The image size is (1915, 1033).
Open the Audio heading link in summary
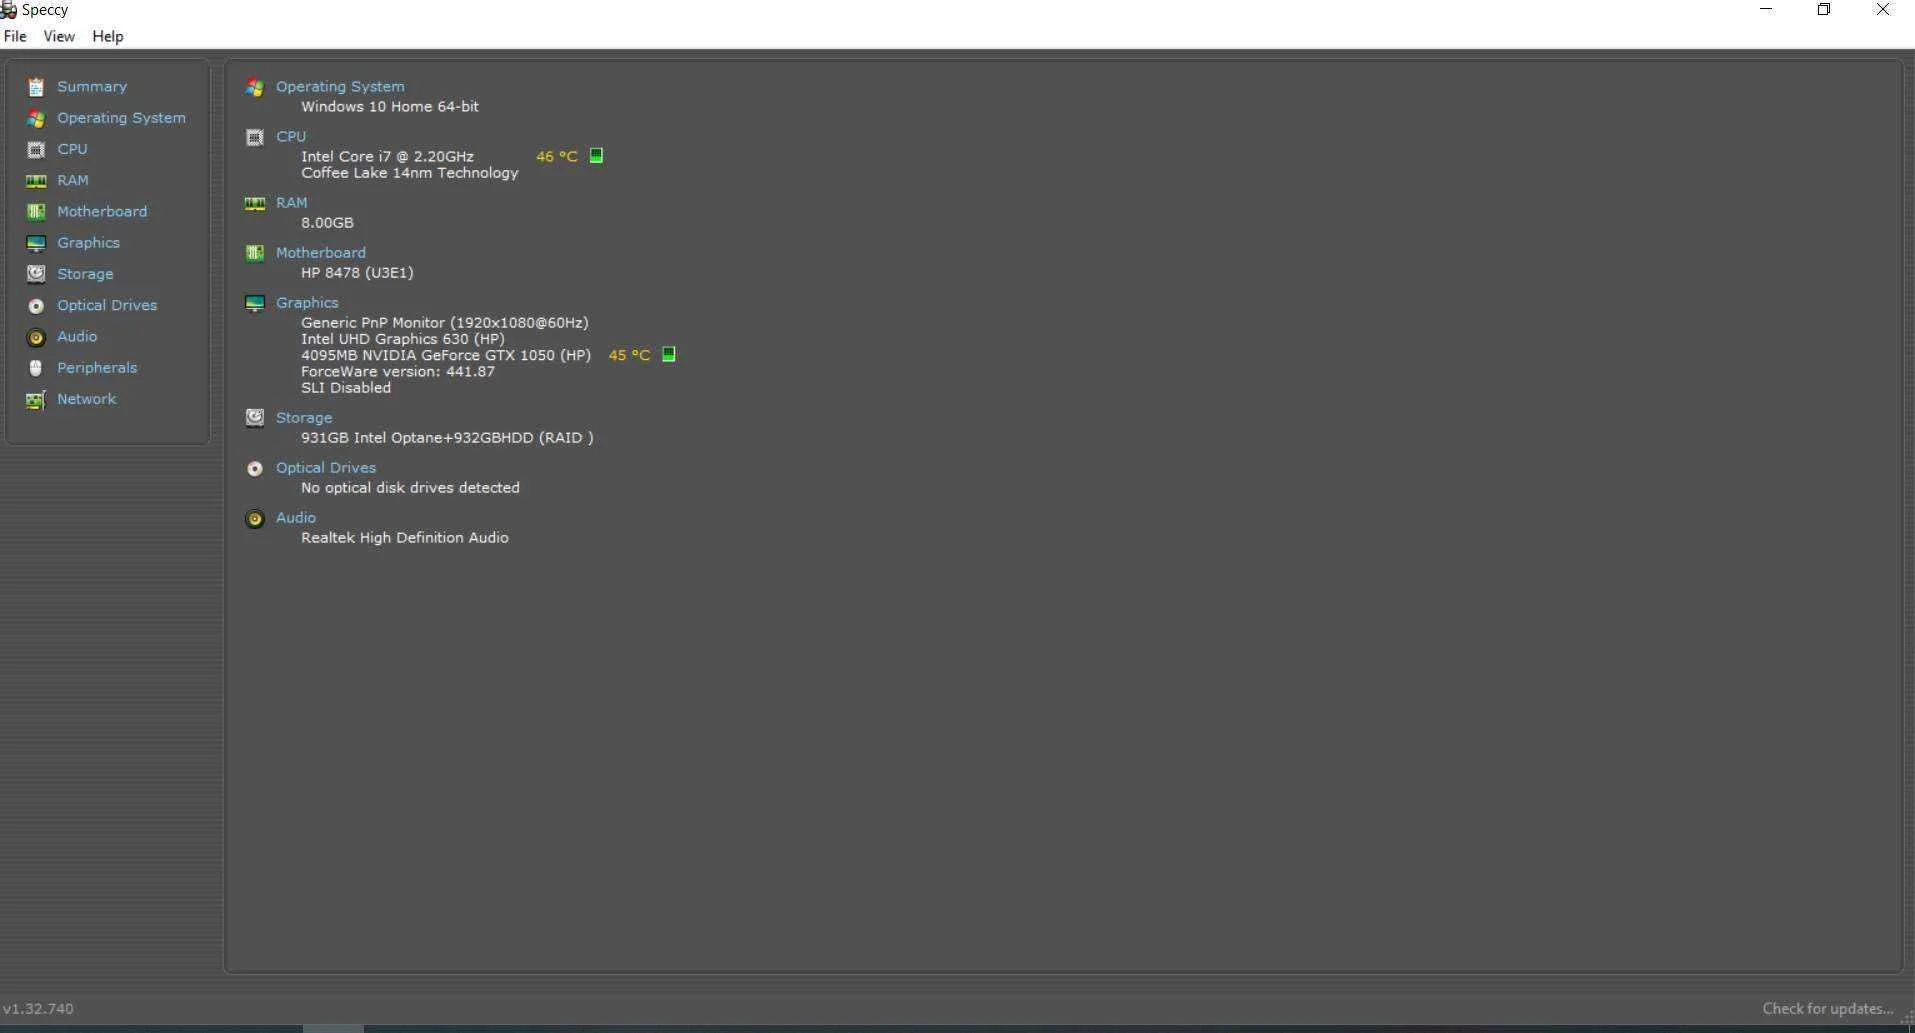[x=296, y=518]
